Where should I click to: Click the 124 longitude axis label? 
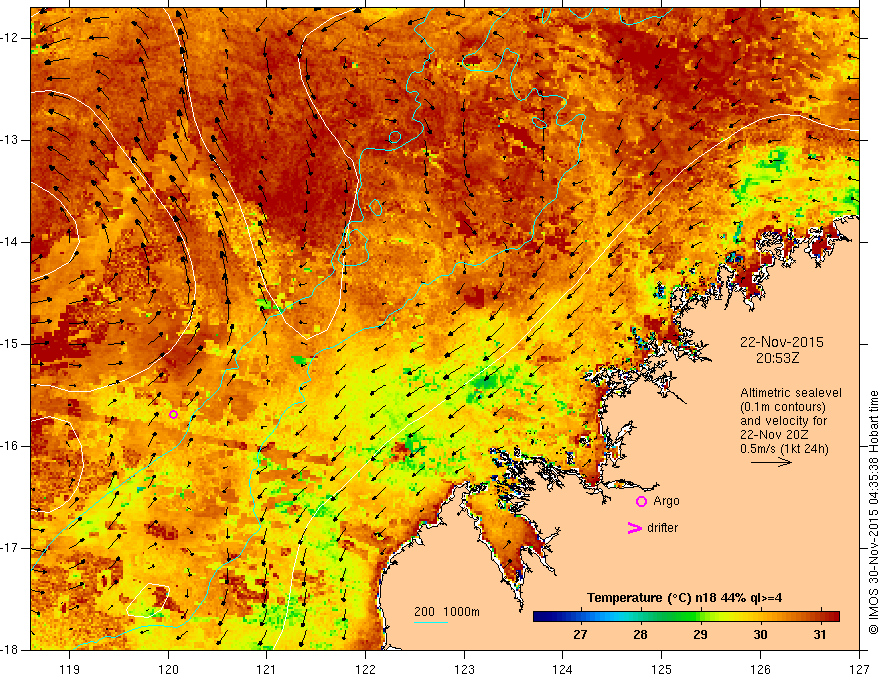(563, 670)
